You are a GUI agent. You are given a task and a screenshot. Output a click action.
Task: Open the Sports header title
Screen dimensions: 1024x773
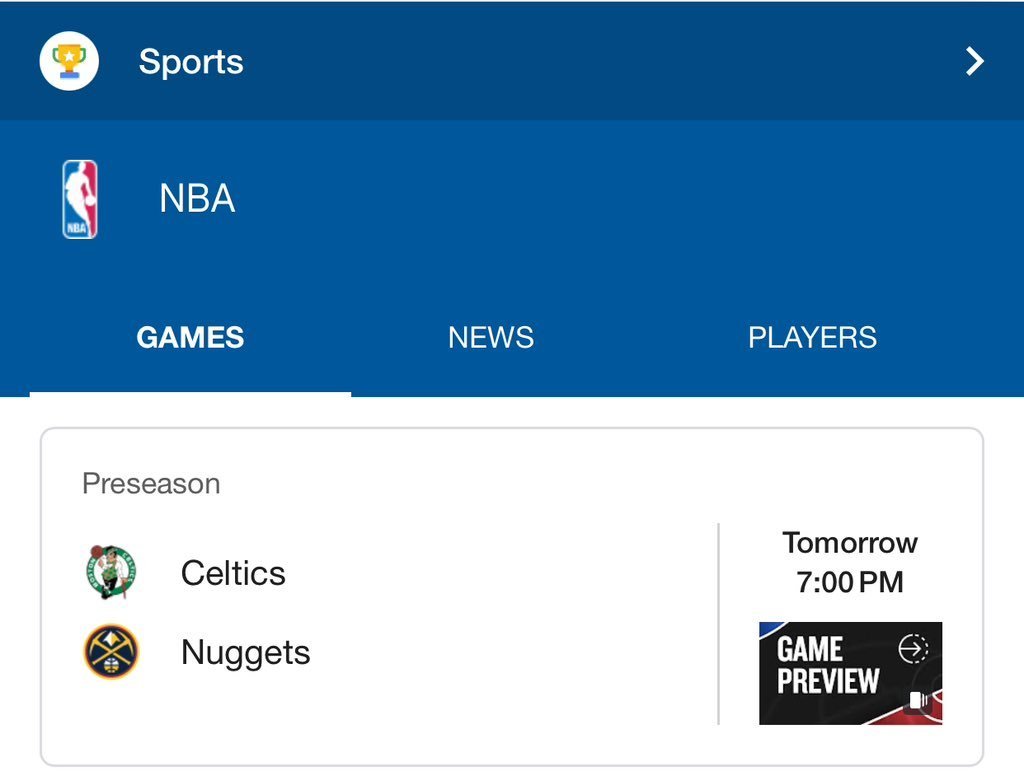[191, 62]
